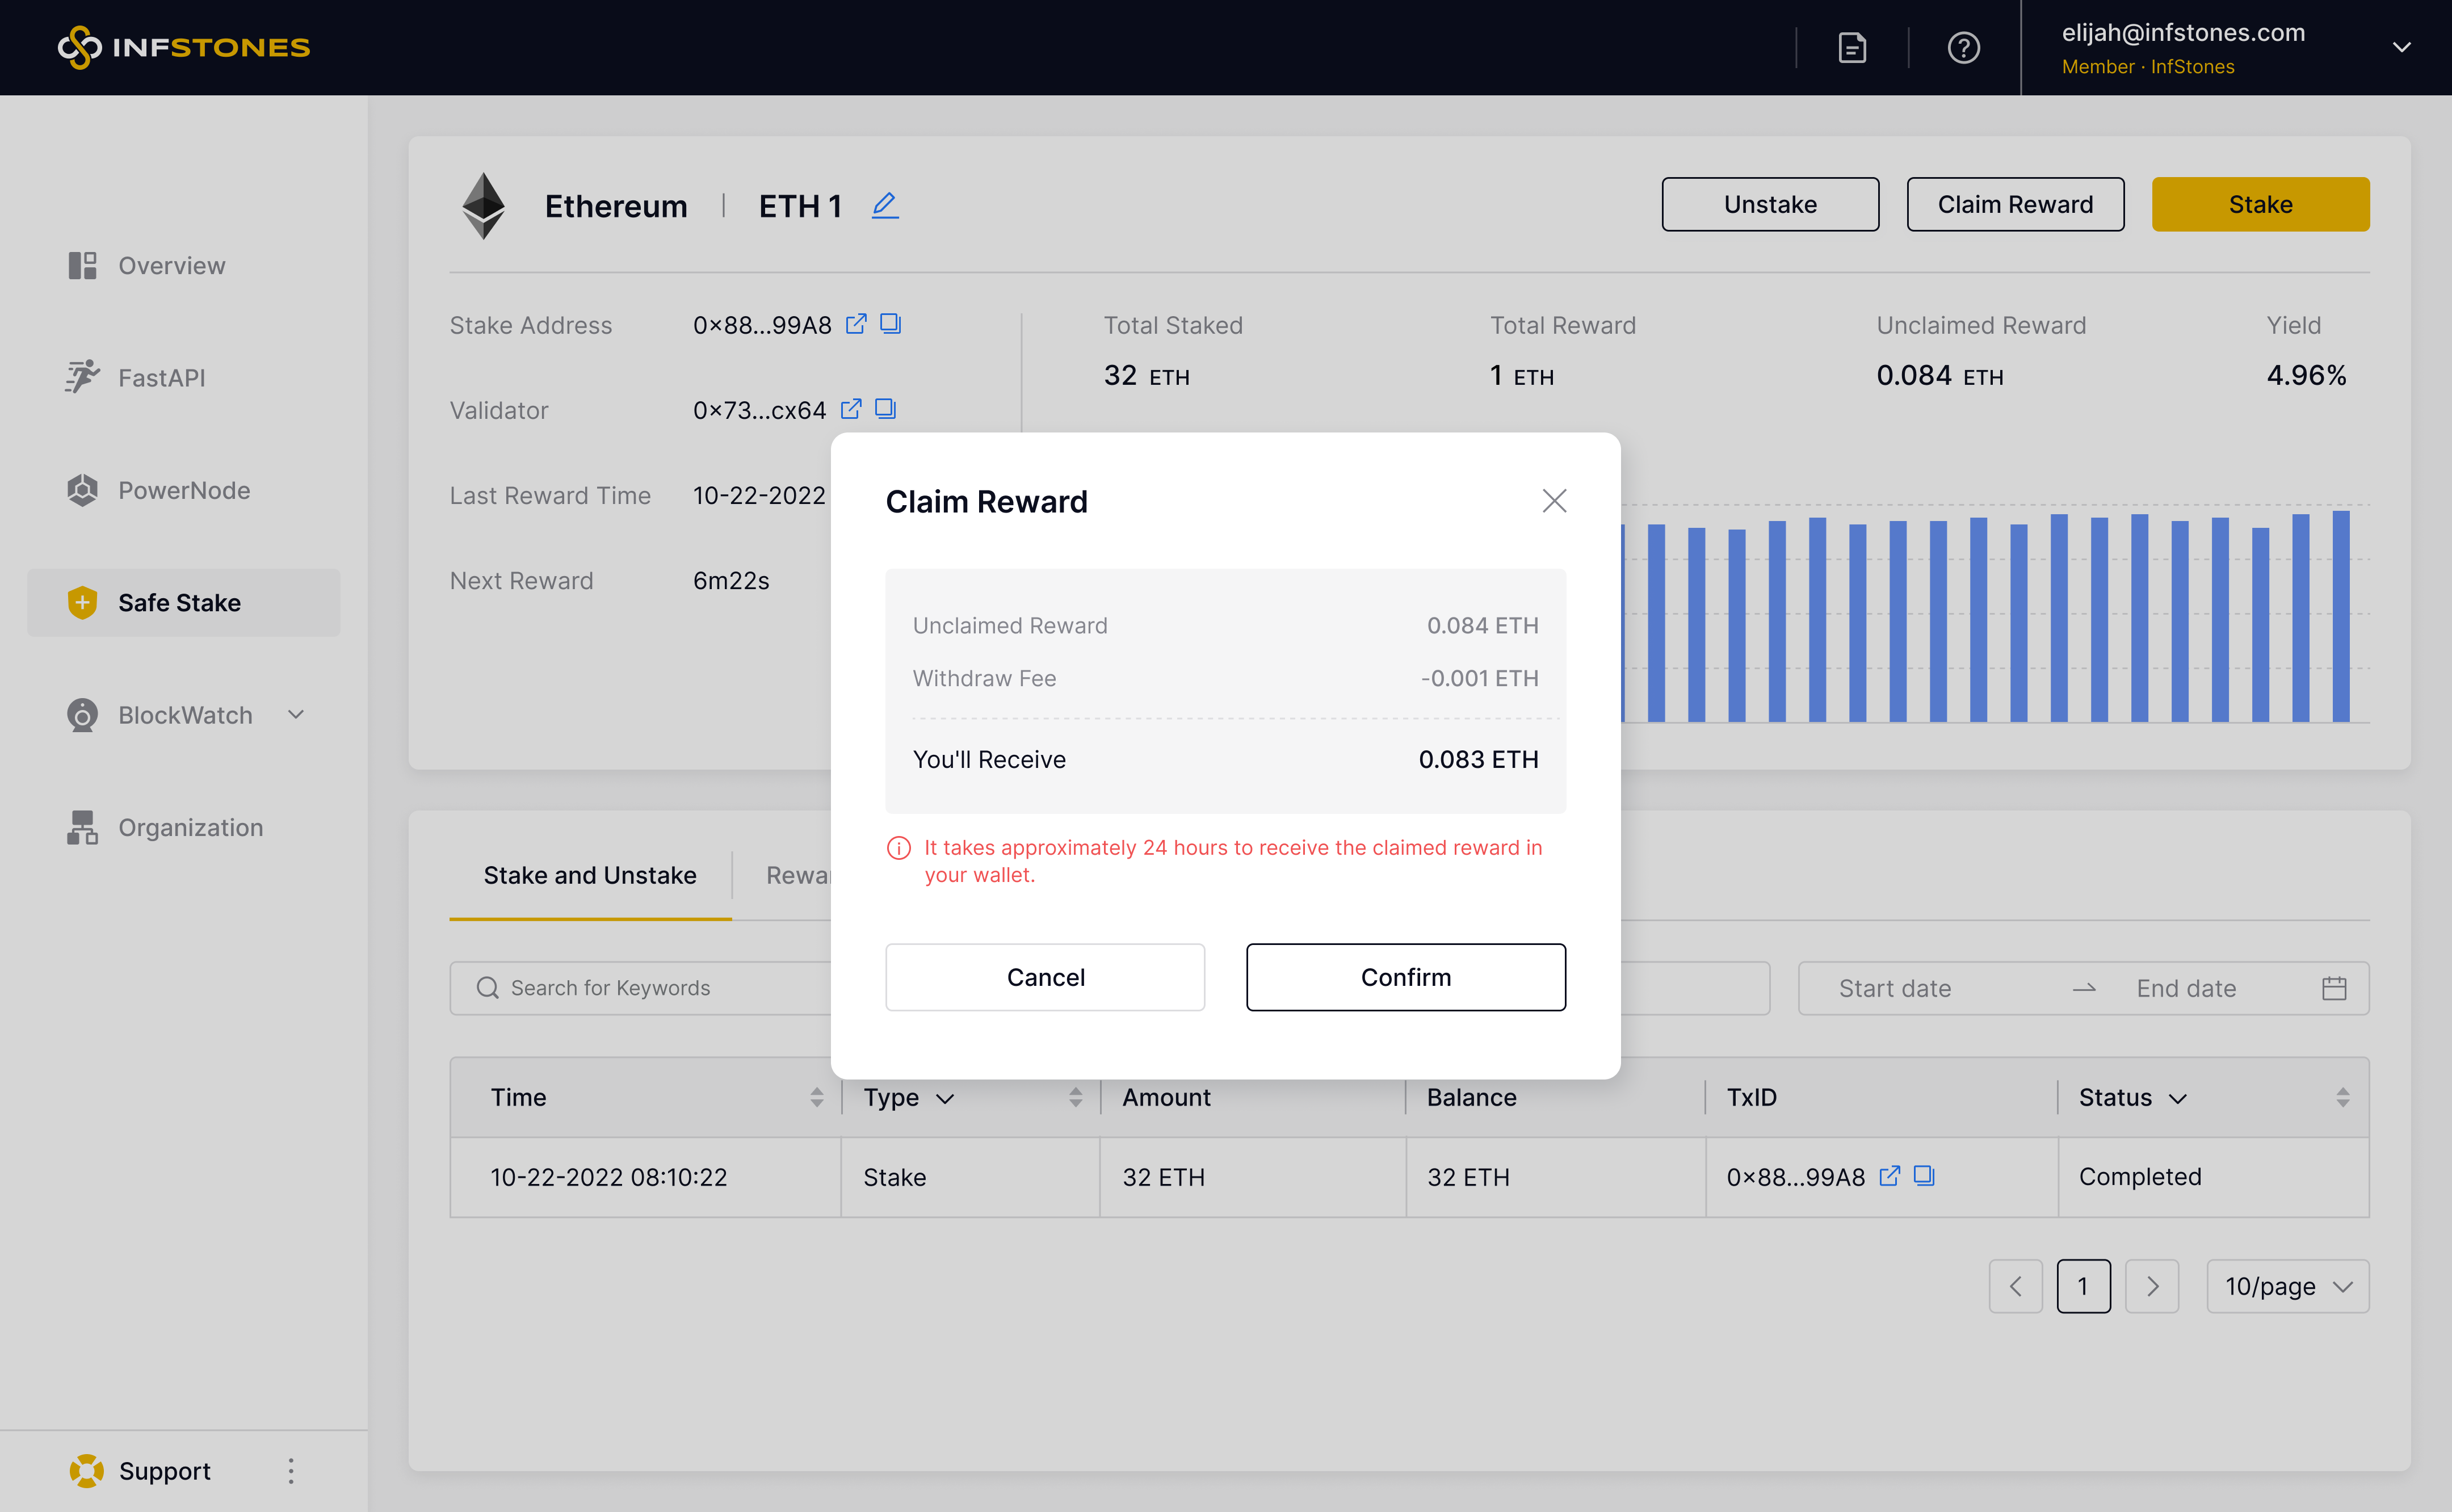The image size is (2452, 1512).
Task: Click the document icon in top bar
Action: [1852, 47]
